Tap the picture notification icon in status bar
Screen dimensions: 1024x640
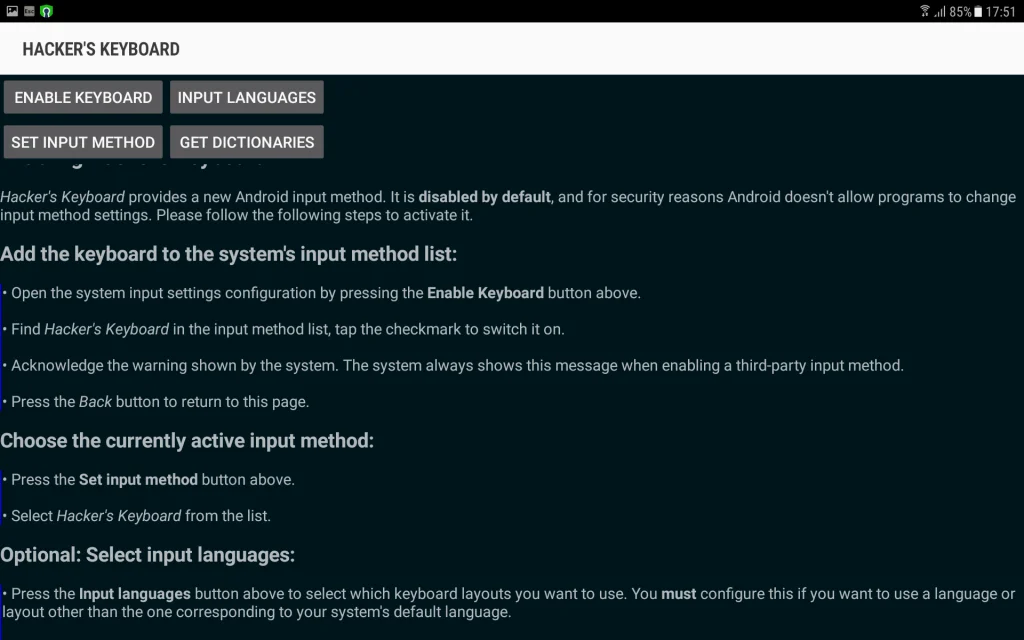pyautogui.click(x=12, y=11)
